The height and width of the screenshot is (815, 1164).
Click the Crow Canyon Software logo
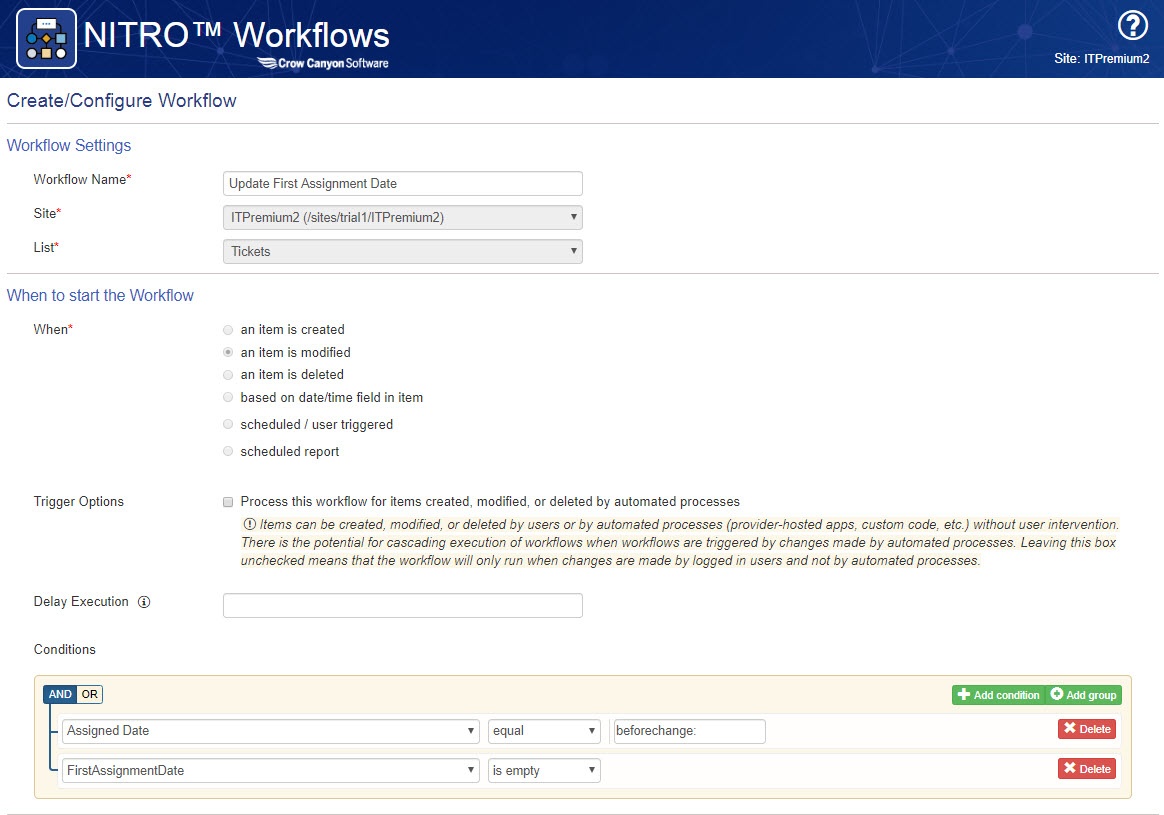click(x=323, y=63)
